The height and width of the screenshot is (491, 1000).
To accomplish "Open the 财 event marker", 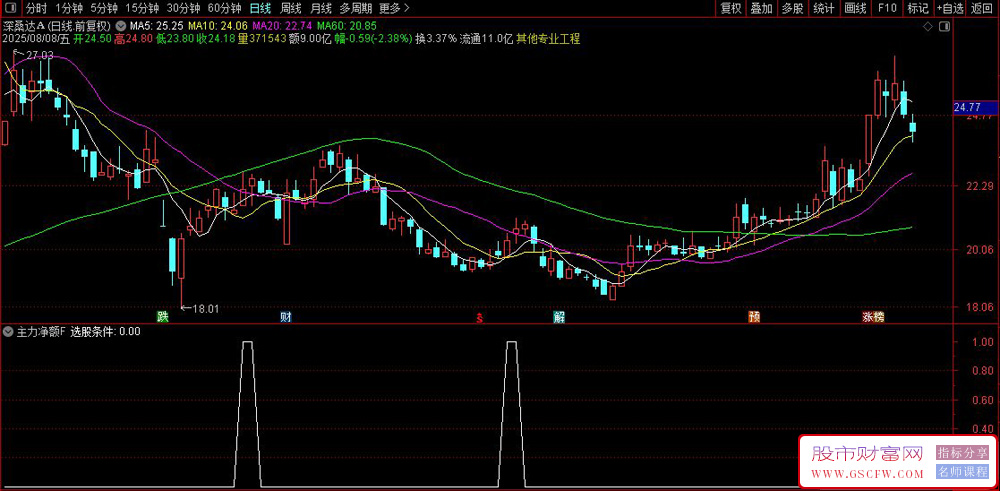I will 286,316.
